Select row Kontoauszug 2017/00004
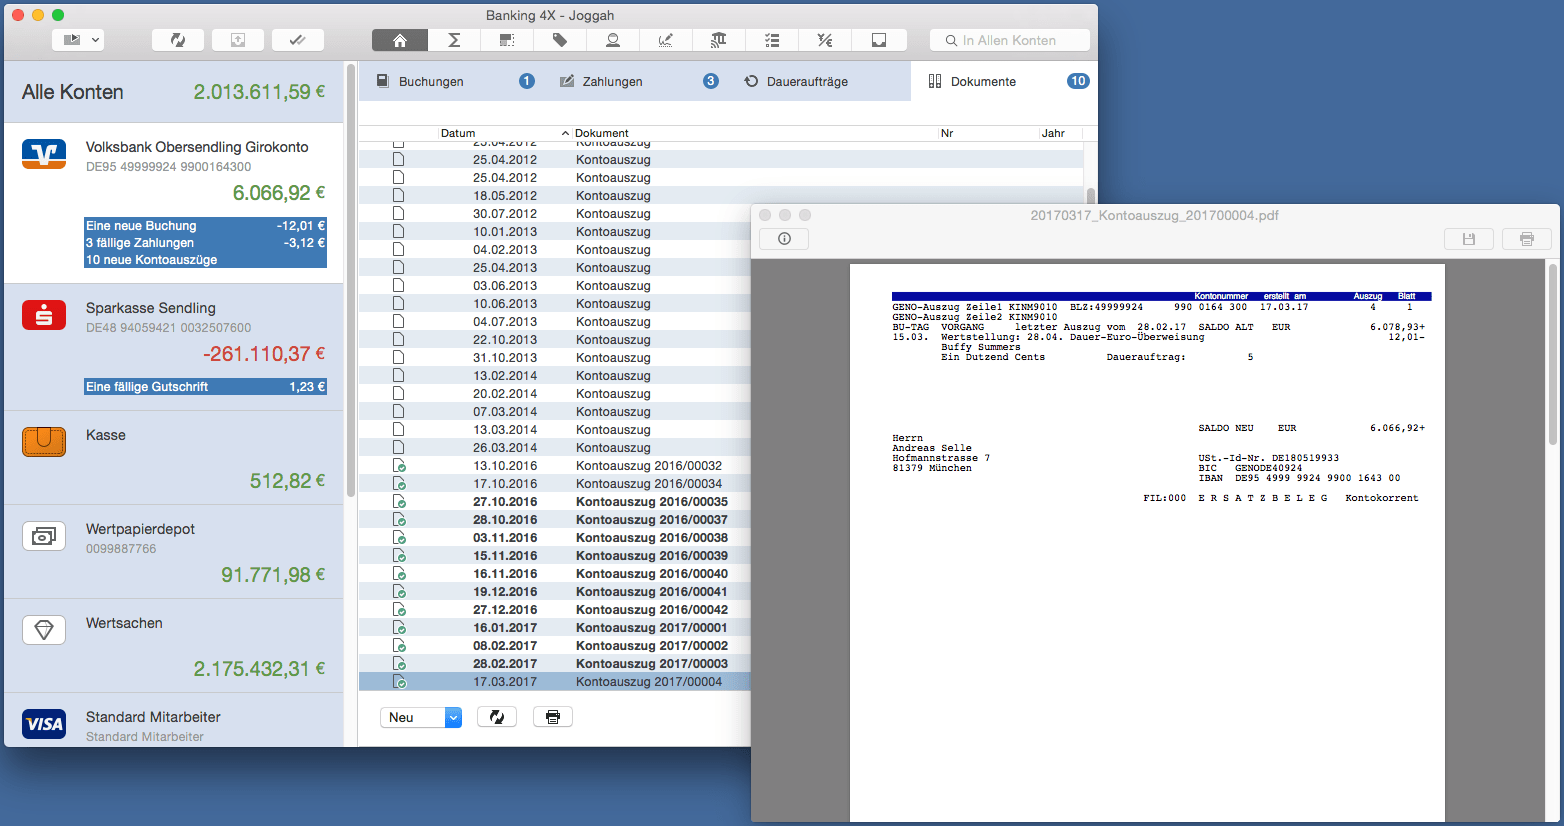 555,682
